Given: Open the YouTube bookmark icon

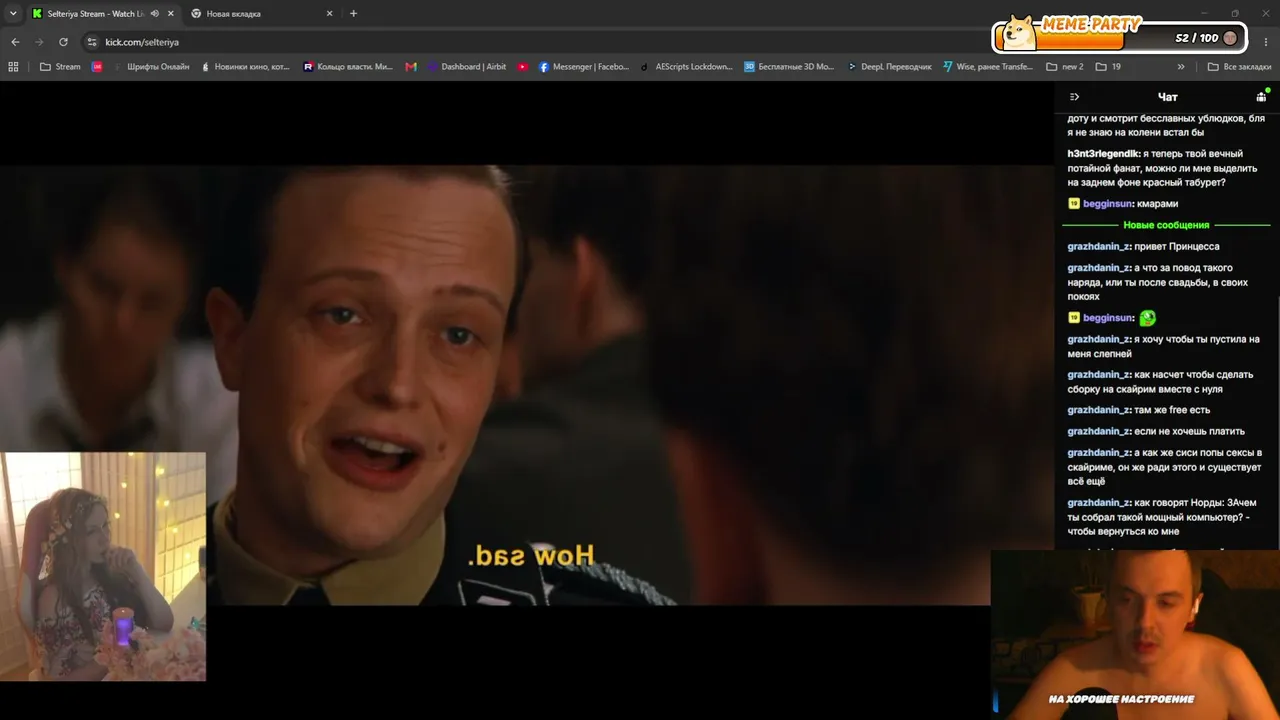Looking at the screenshot, I should pos(523,67).
